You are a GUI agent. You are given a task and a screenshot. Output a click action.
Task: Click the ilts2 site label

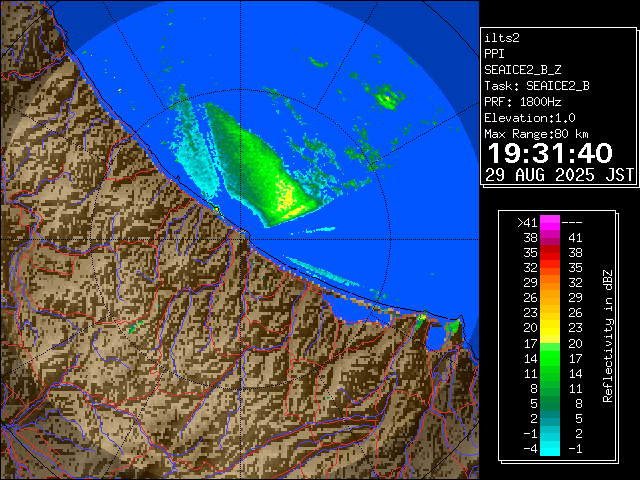coord(501,37)
